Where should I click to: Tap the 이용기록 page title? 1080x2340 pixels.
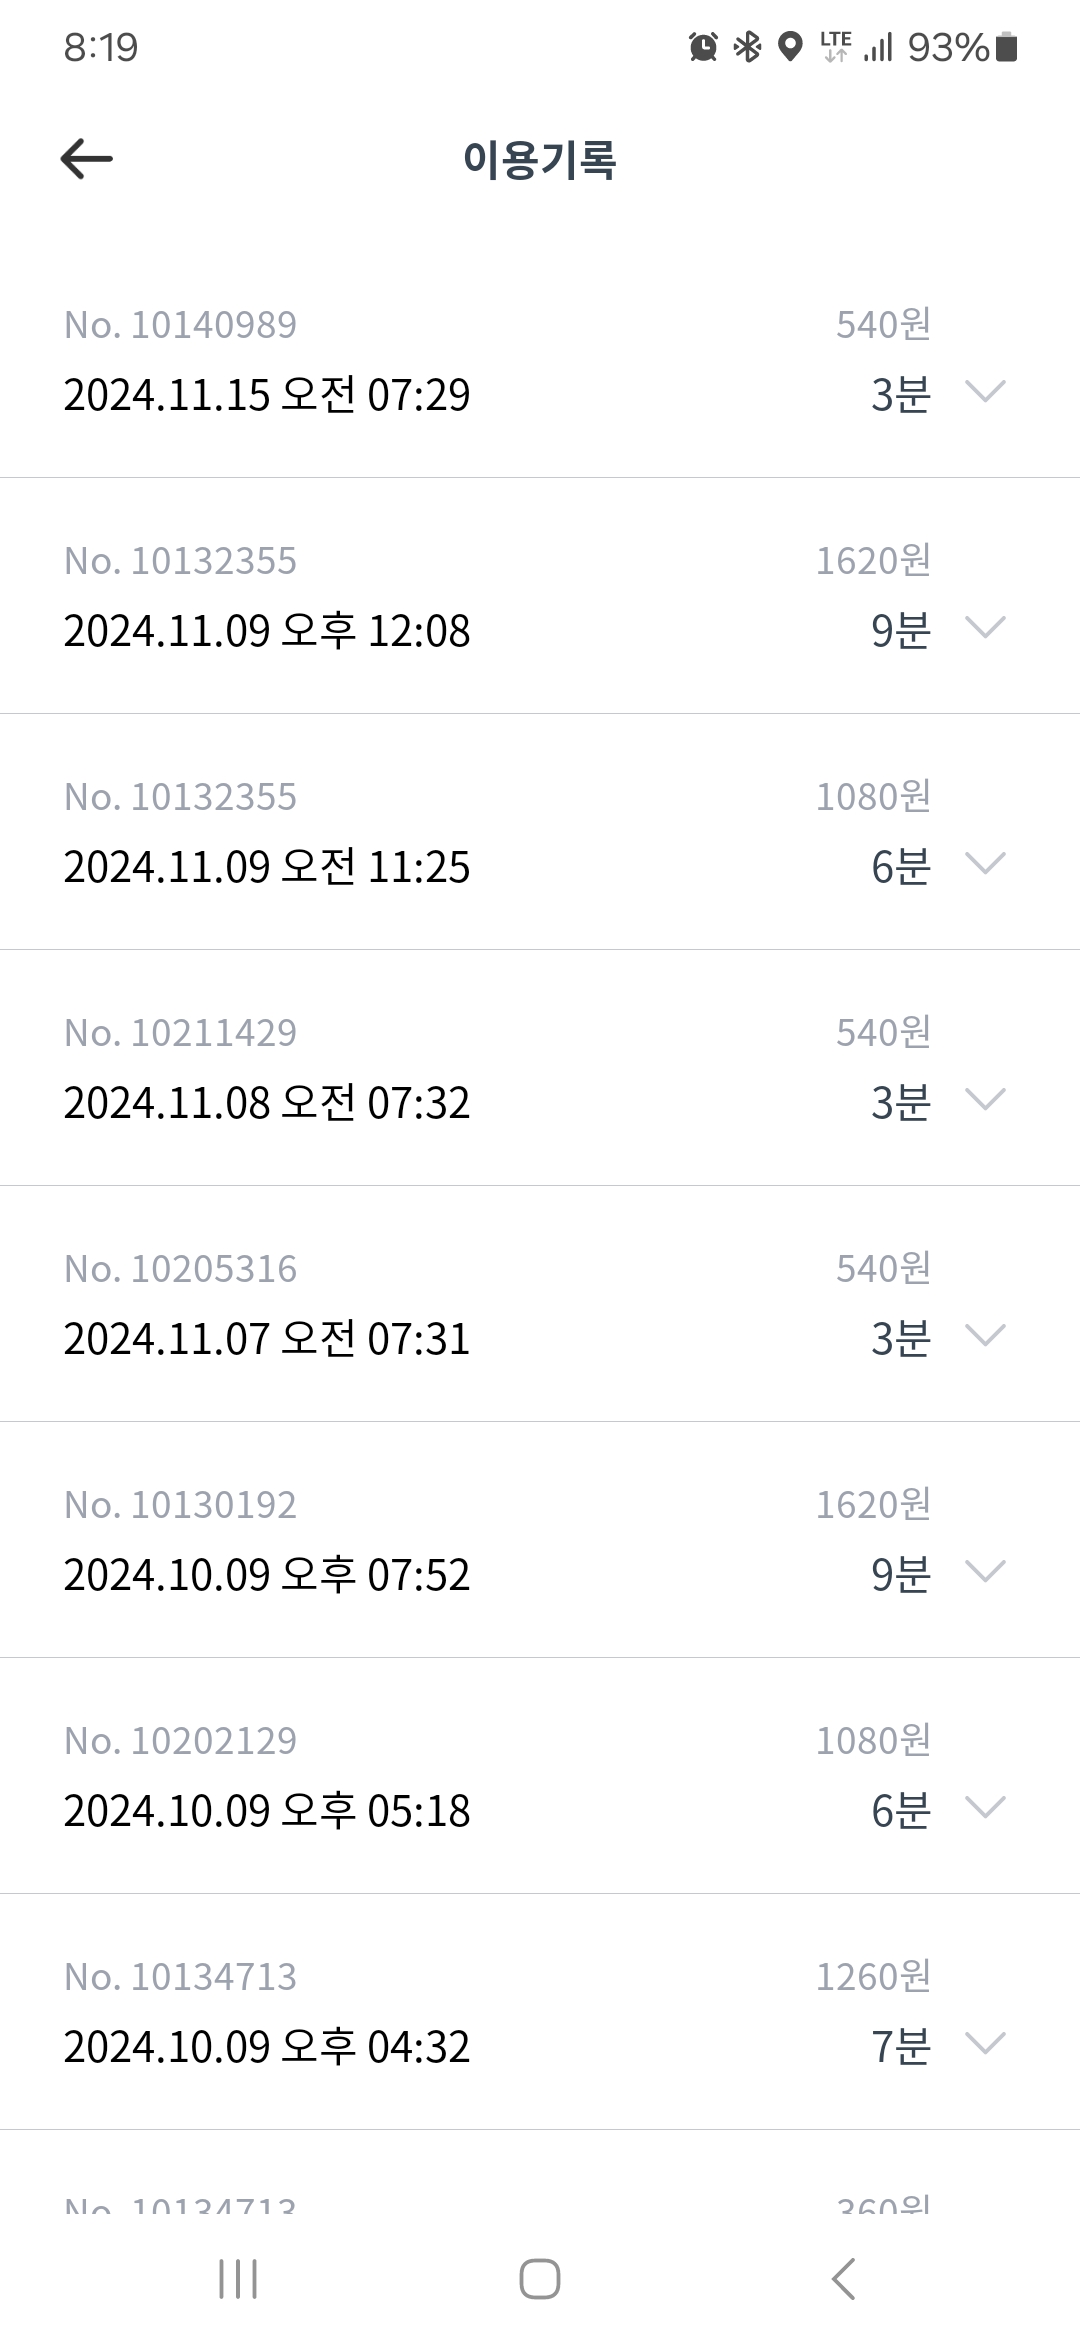[x=540, y=160]
